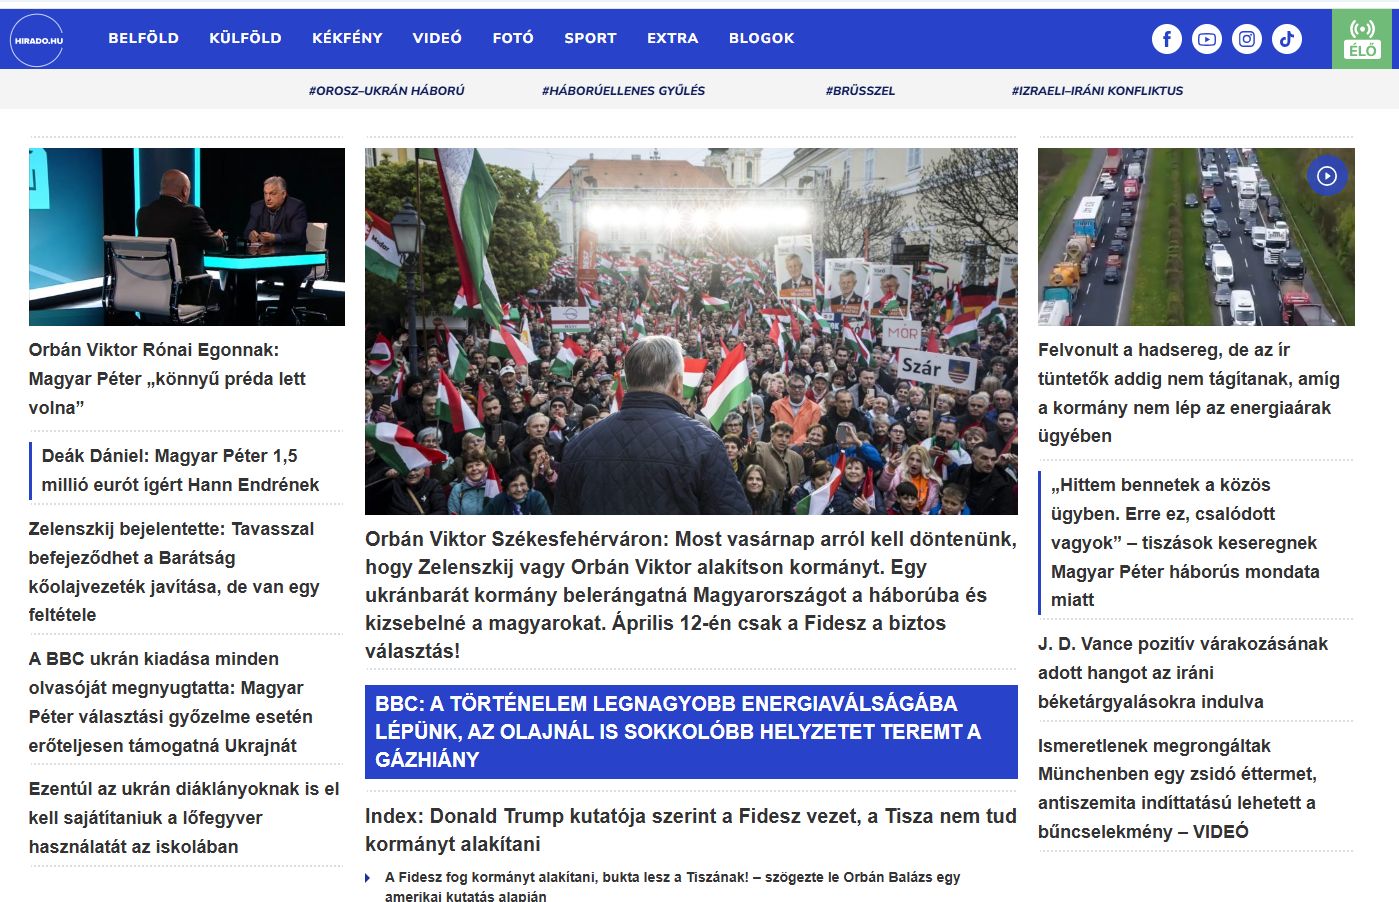Open the KÜLFÖLD menu
The image size is (1399, 902).
(x=245, y=38)
